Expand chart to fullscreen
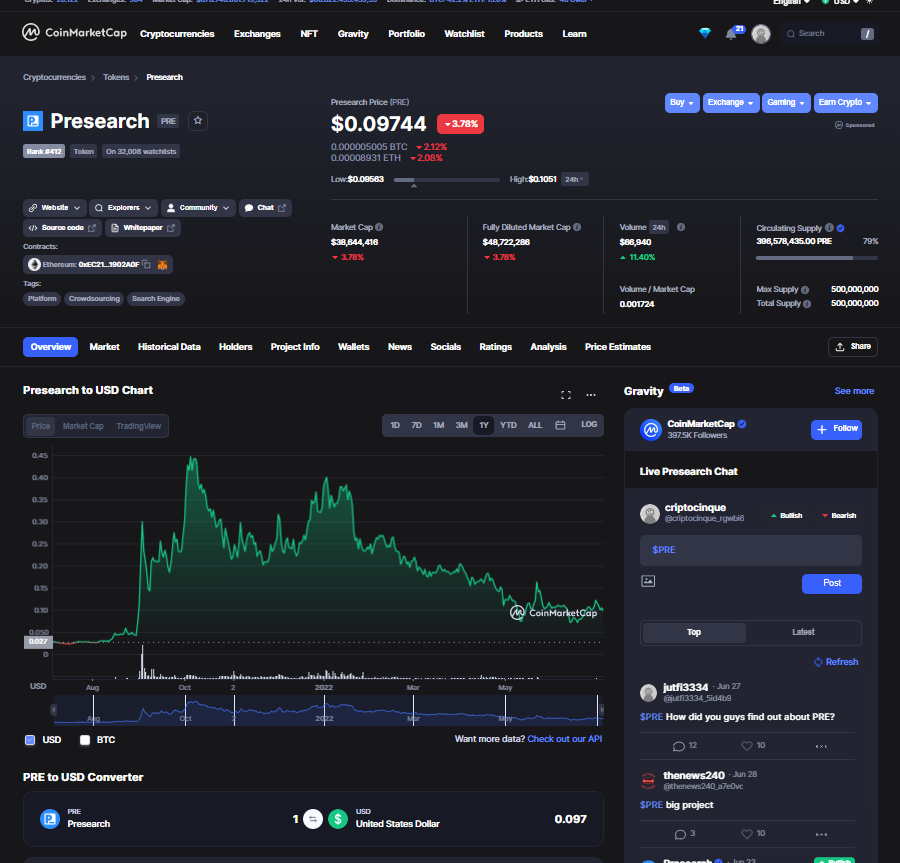The height and width of the screenshot is (863, 900). pos(565,395)
